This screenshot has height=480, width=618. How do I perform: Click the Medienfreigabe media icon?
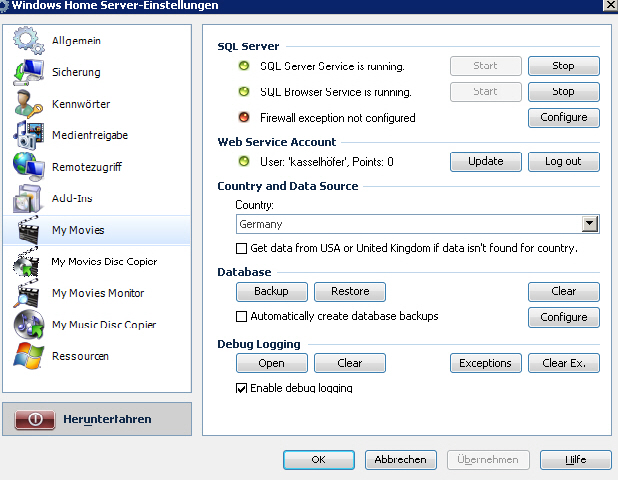coord(28,135)
